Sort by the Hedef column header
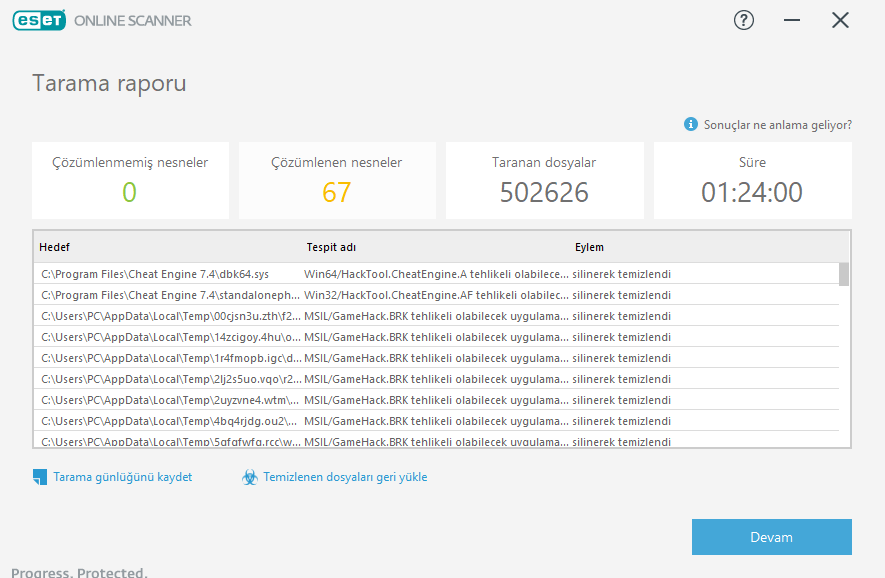885x578 pixels. pos(54,247)
